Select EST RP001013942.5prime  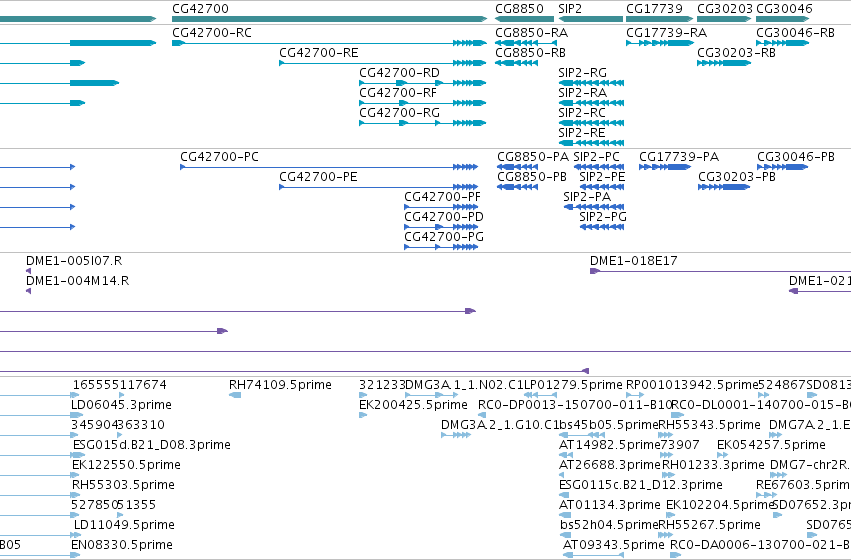click(635, 395)
